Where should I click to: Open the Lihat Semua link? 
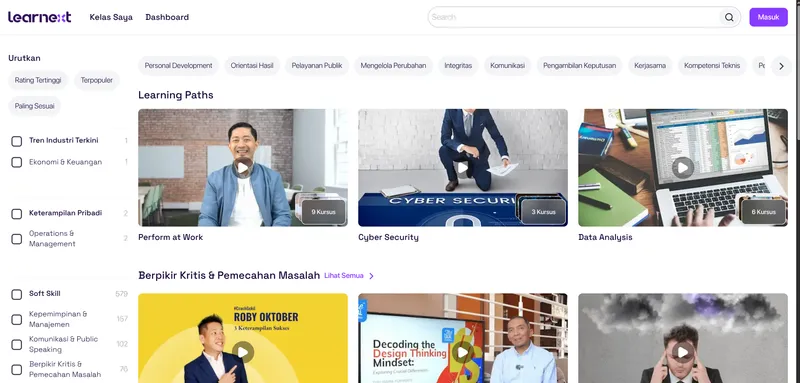coord(344,276)
